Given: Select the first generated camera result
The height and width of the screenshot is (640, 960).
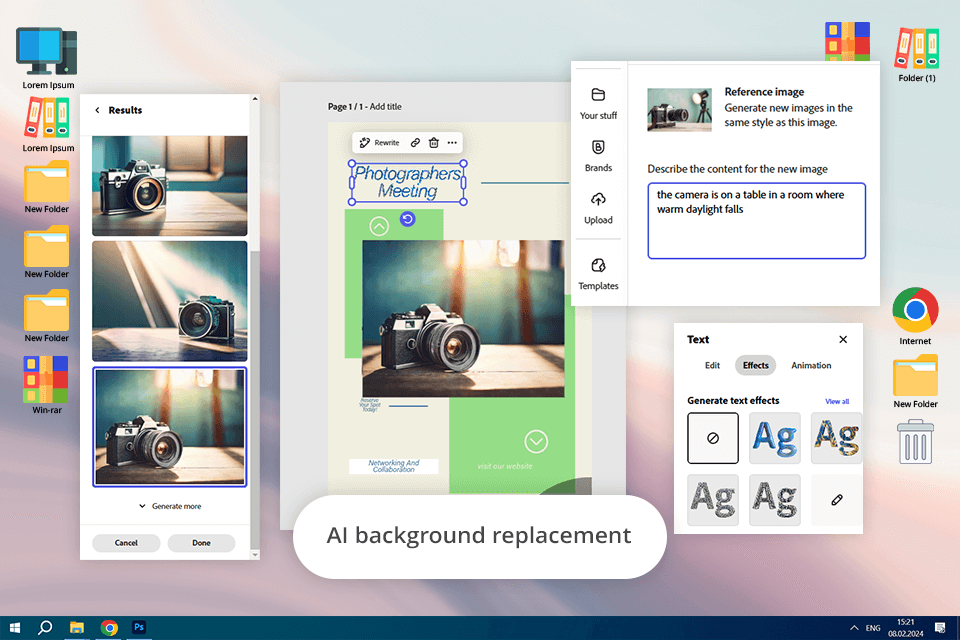Looking at the screenshot, I should click(170, 186).
